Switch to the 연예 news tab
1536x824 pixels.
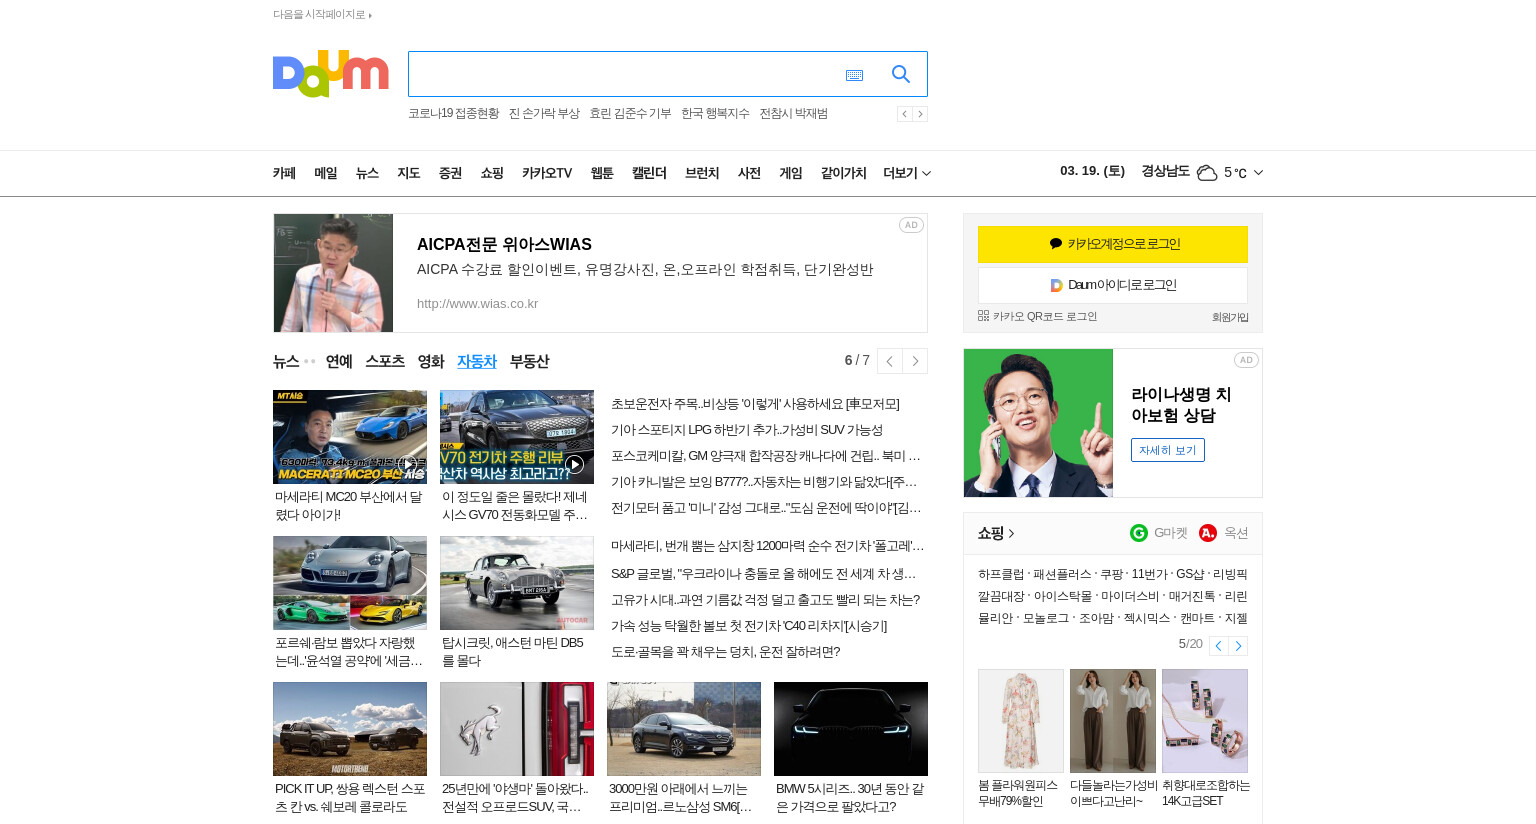point(339,361)
